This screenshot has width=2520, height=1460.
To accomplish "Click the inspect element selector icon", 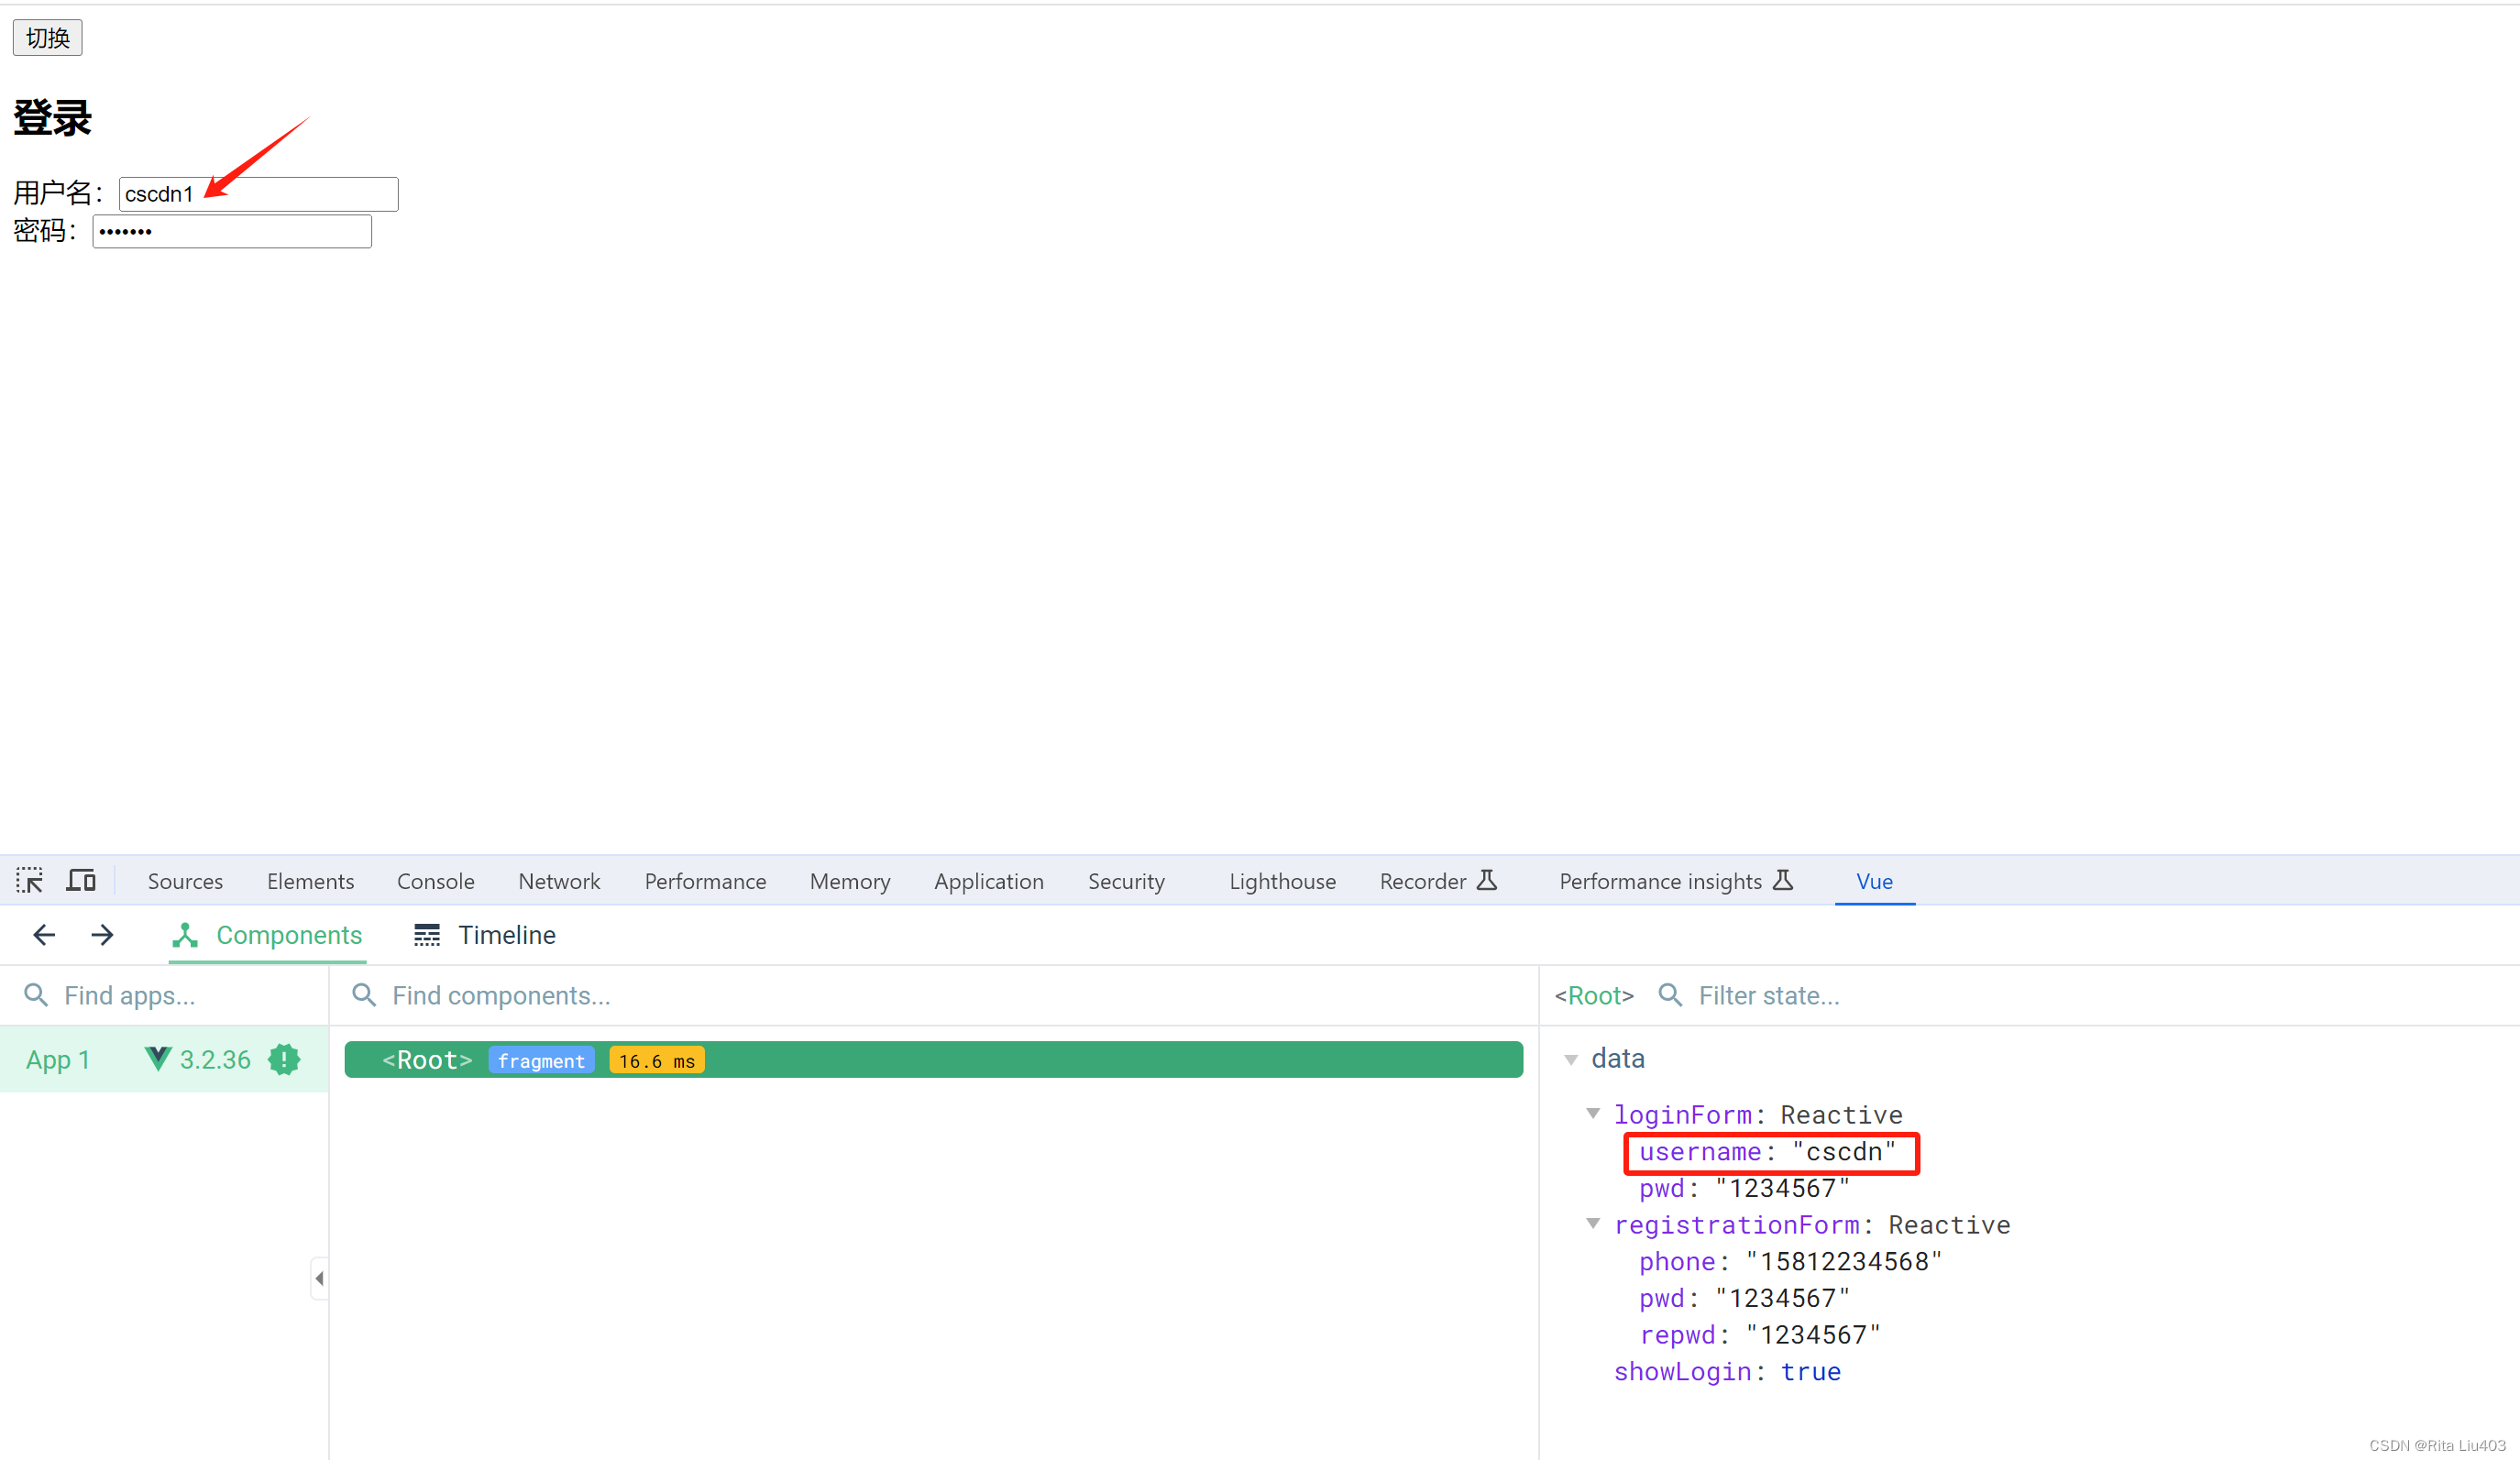I will (29, 881).
